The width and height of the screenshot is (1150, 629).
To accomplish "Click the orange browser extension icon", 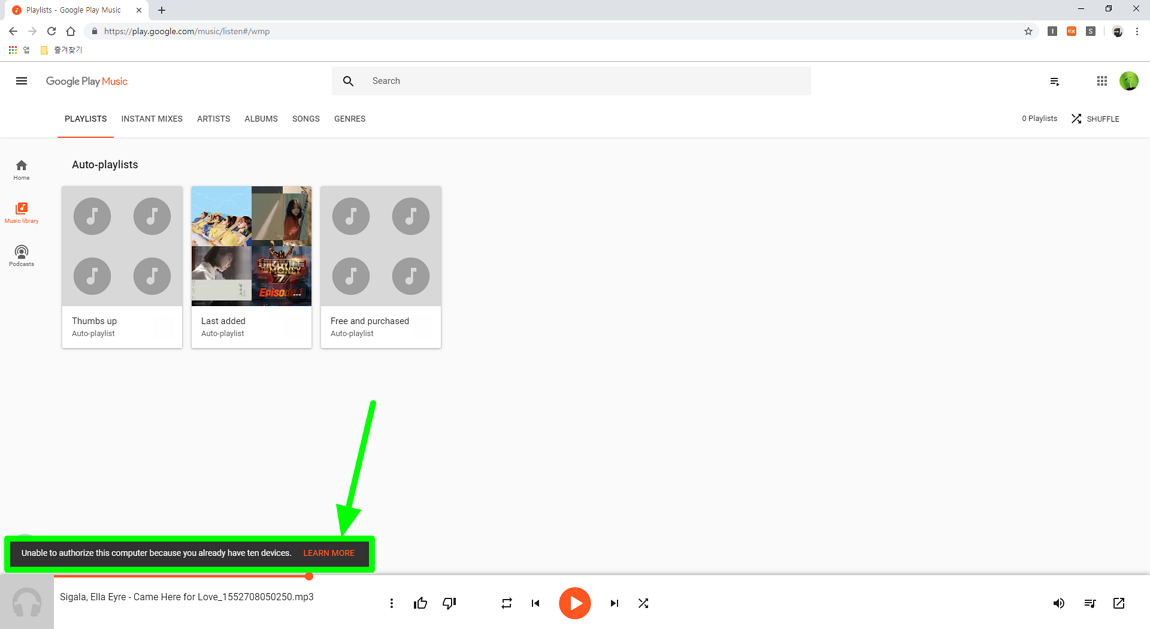I will [x=1072, y=32].
